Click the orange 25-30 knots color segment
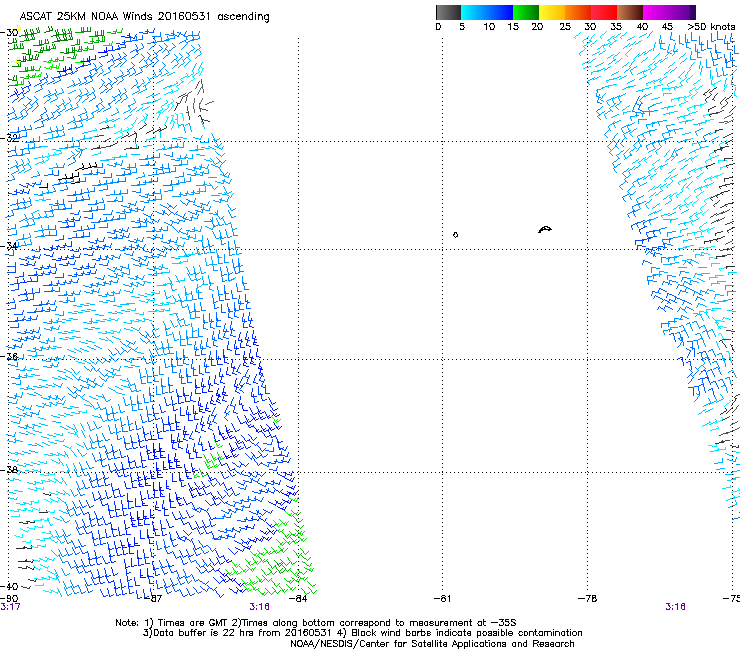Image resolution: width=740 pixels, height=650 pixels. (578, 12)
